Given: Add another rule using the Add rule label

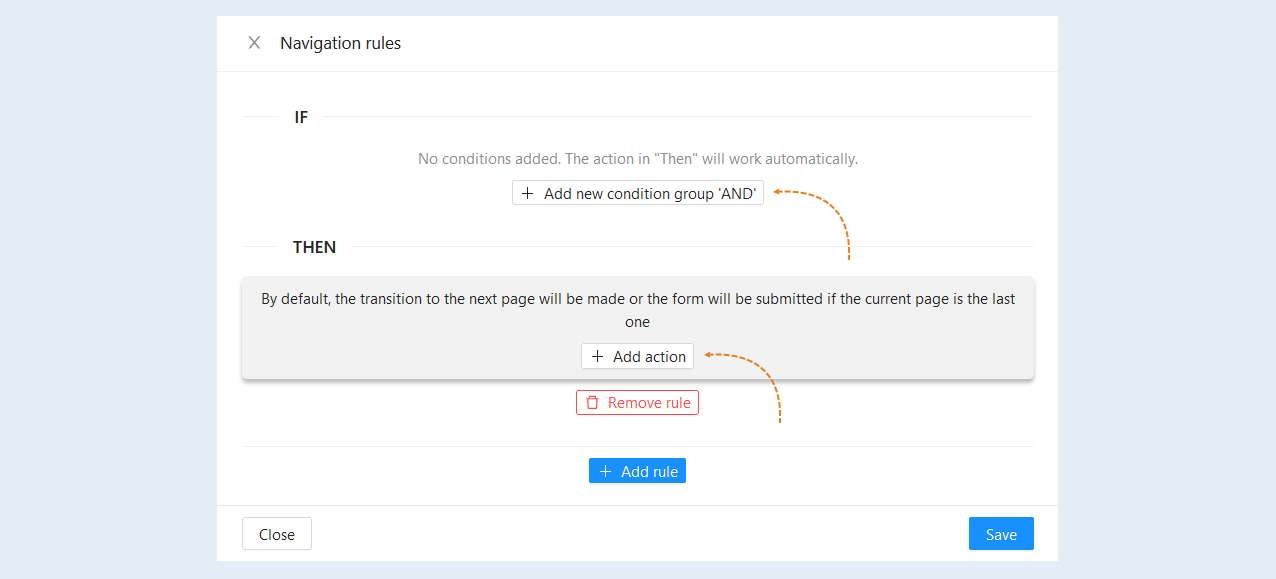Looking at the screenshot, I should 650,472.
